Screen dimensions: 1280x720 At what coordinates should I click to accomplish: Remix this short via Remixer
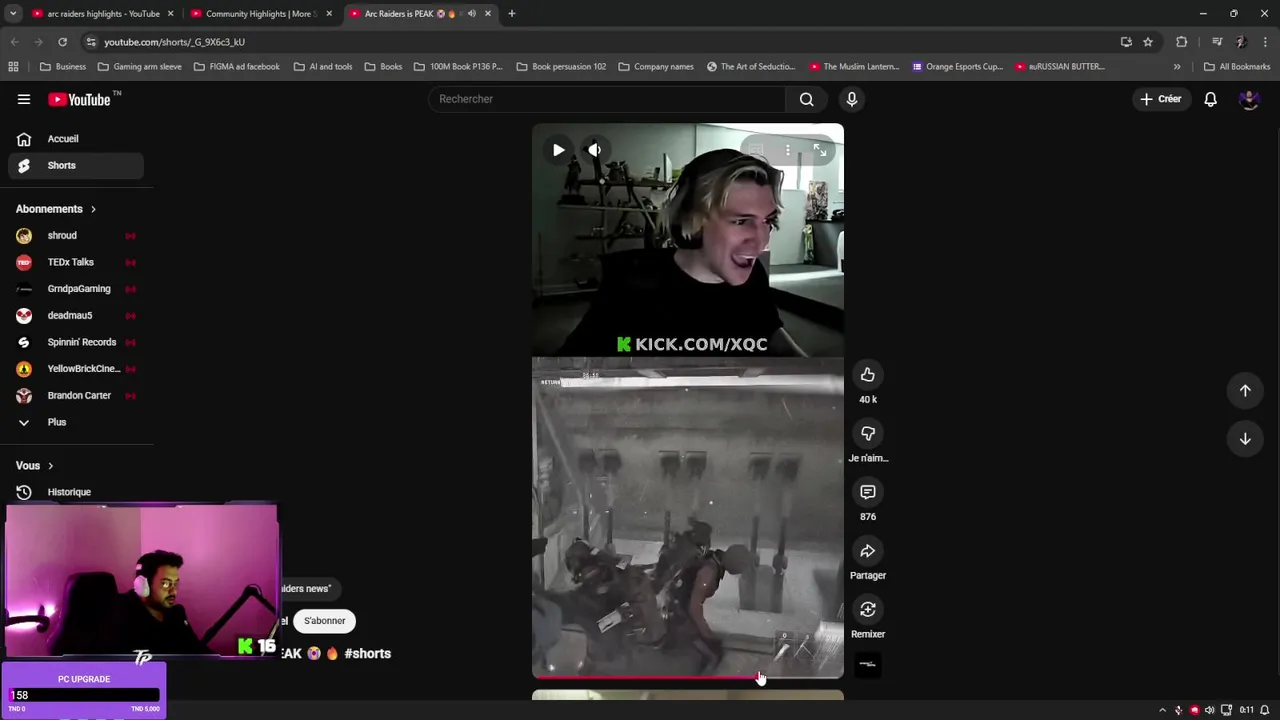point(868,609)
